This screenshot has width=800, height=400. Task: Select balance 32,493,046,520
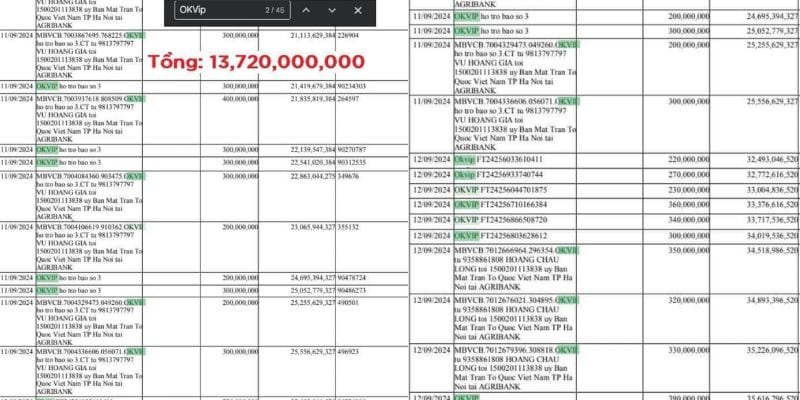pyautogui.click(x=765, y=159)
